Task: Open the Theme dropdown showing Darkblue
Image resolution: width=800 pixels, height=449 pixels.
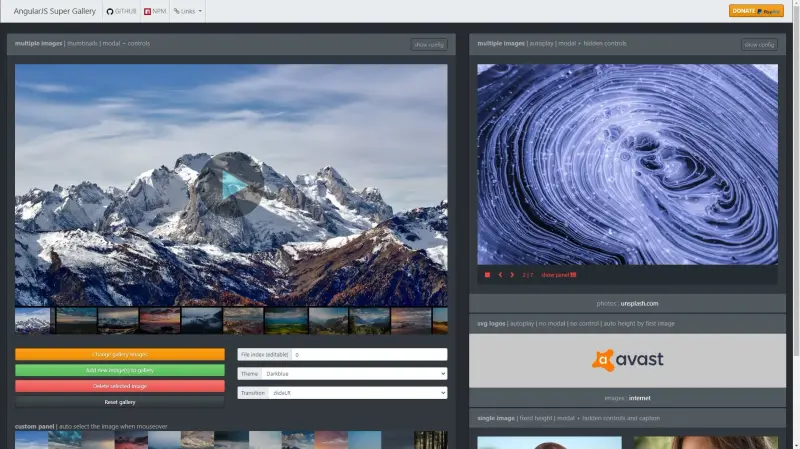Action: pyautogui.click(x=354, y=373)
